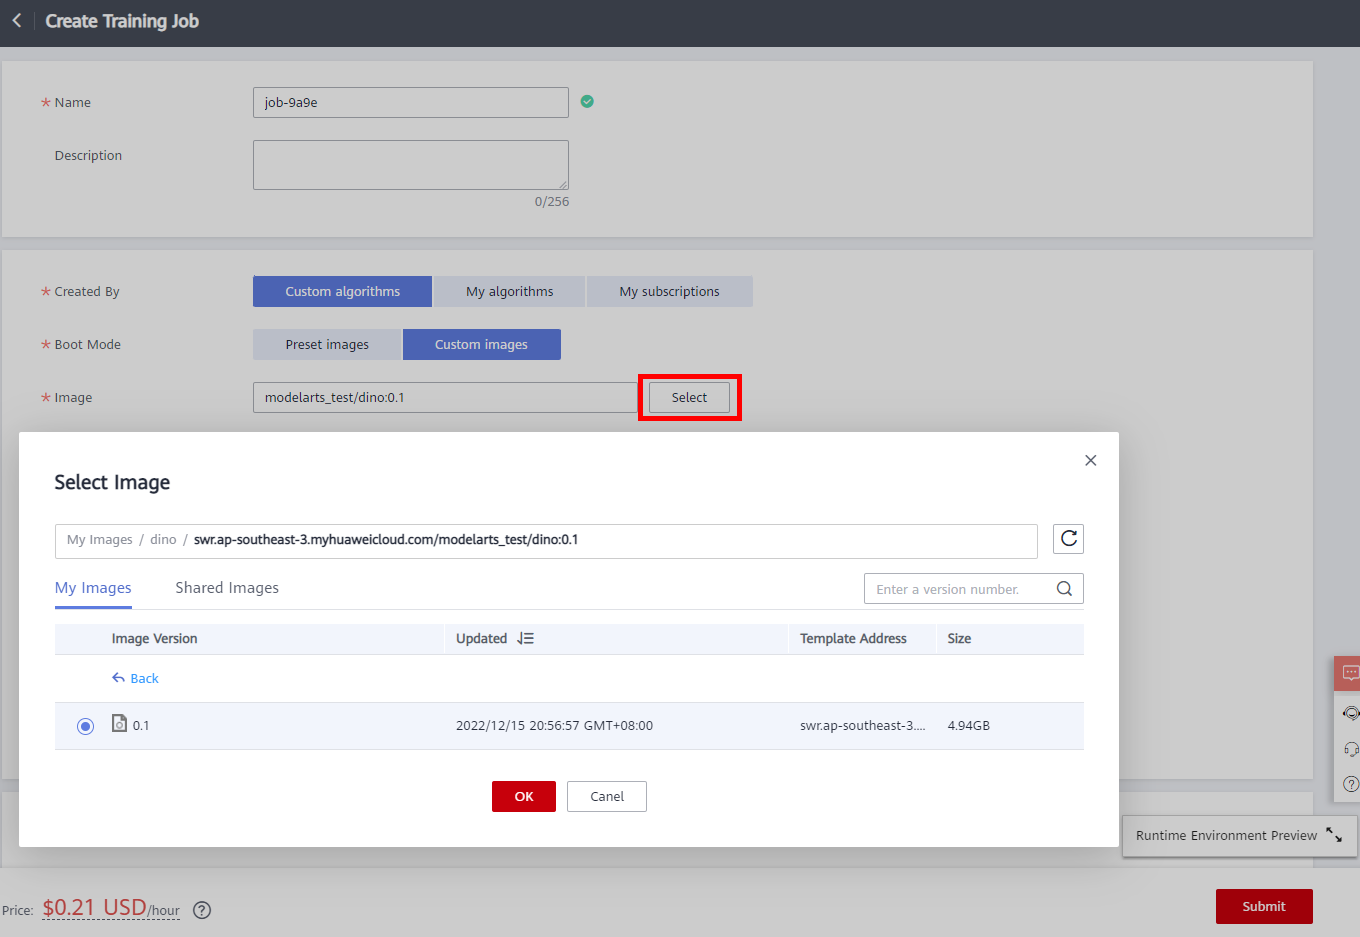Click the search magnifier in version number field
The width and height of the screenshot is (1360, 937).
pyautogui.click(x=1064, y=589)
